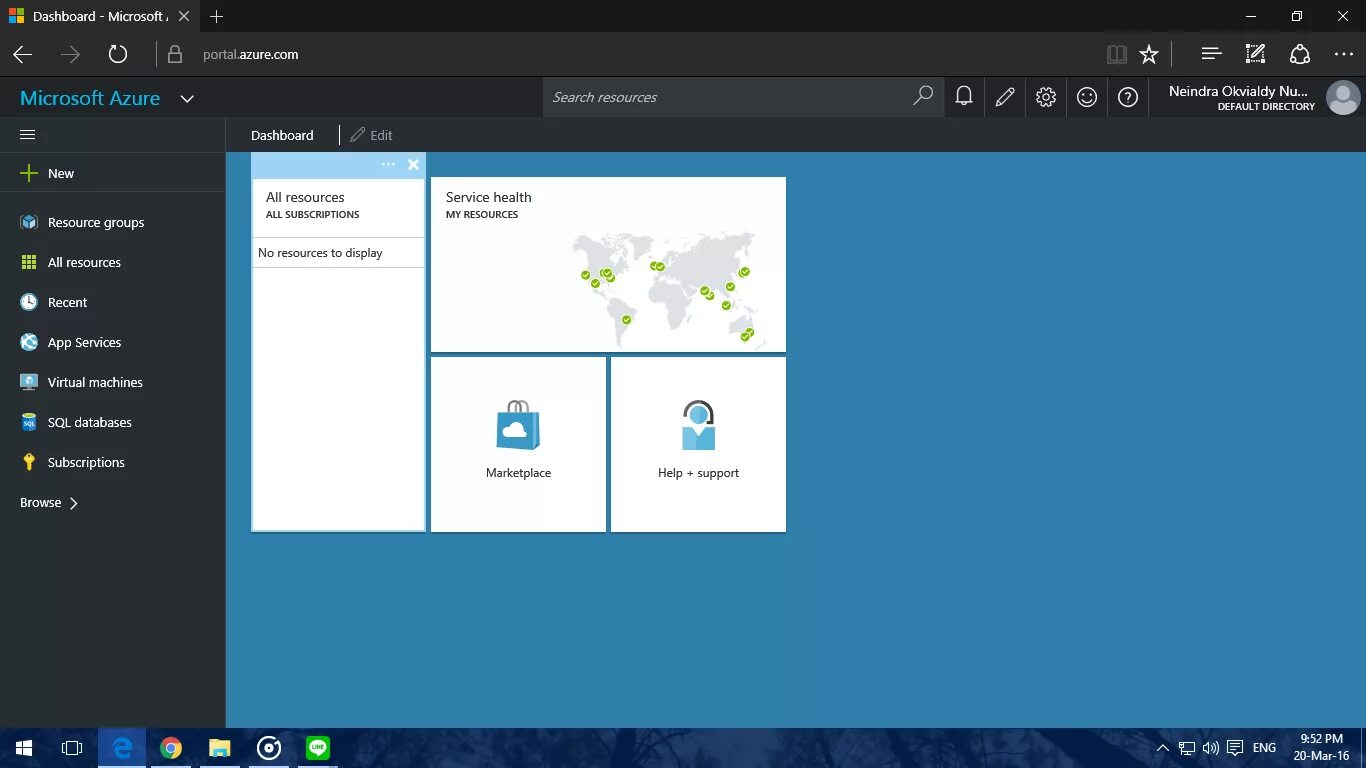Close the All resources tile with X
Image resolution: width=1366 pixels, height=768 pixels.
[413, 165]
